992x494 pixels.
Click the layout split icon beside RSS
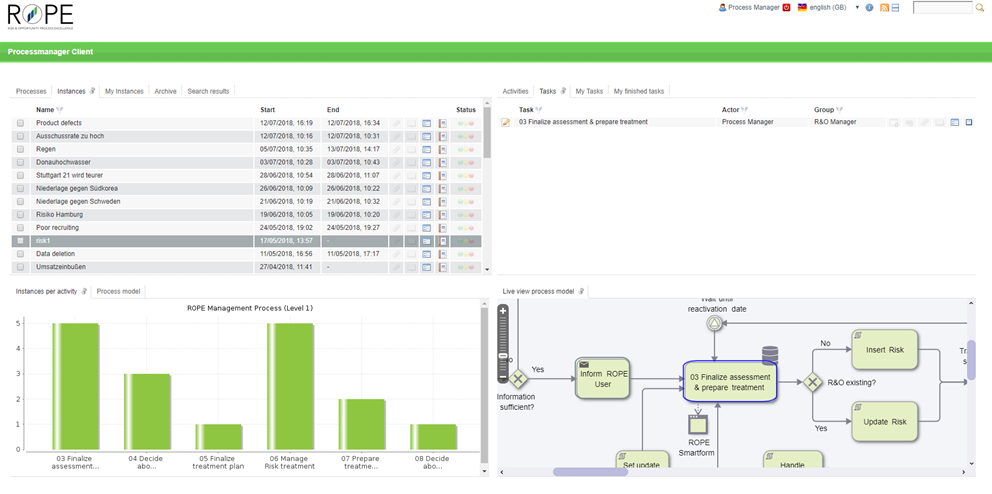pyautogui.click(x=895, y=8)
